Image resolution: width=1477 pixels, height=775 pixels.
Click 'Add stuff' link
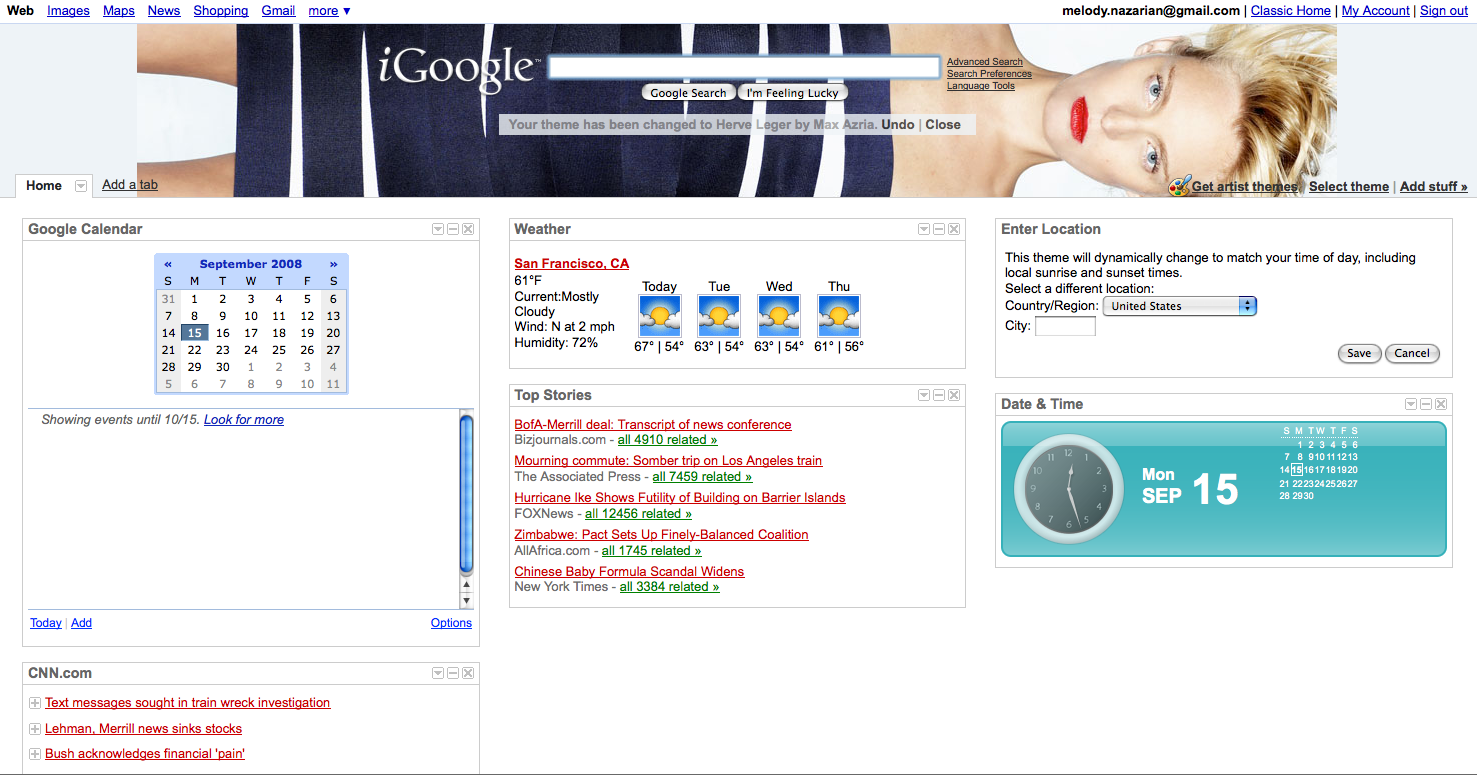tap(1434, 187)
